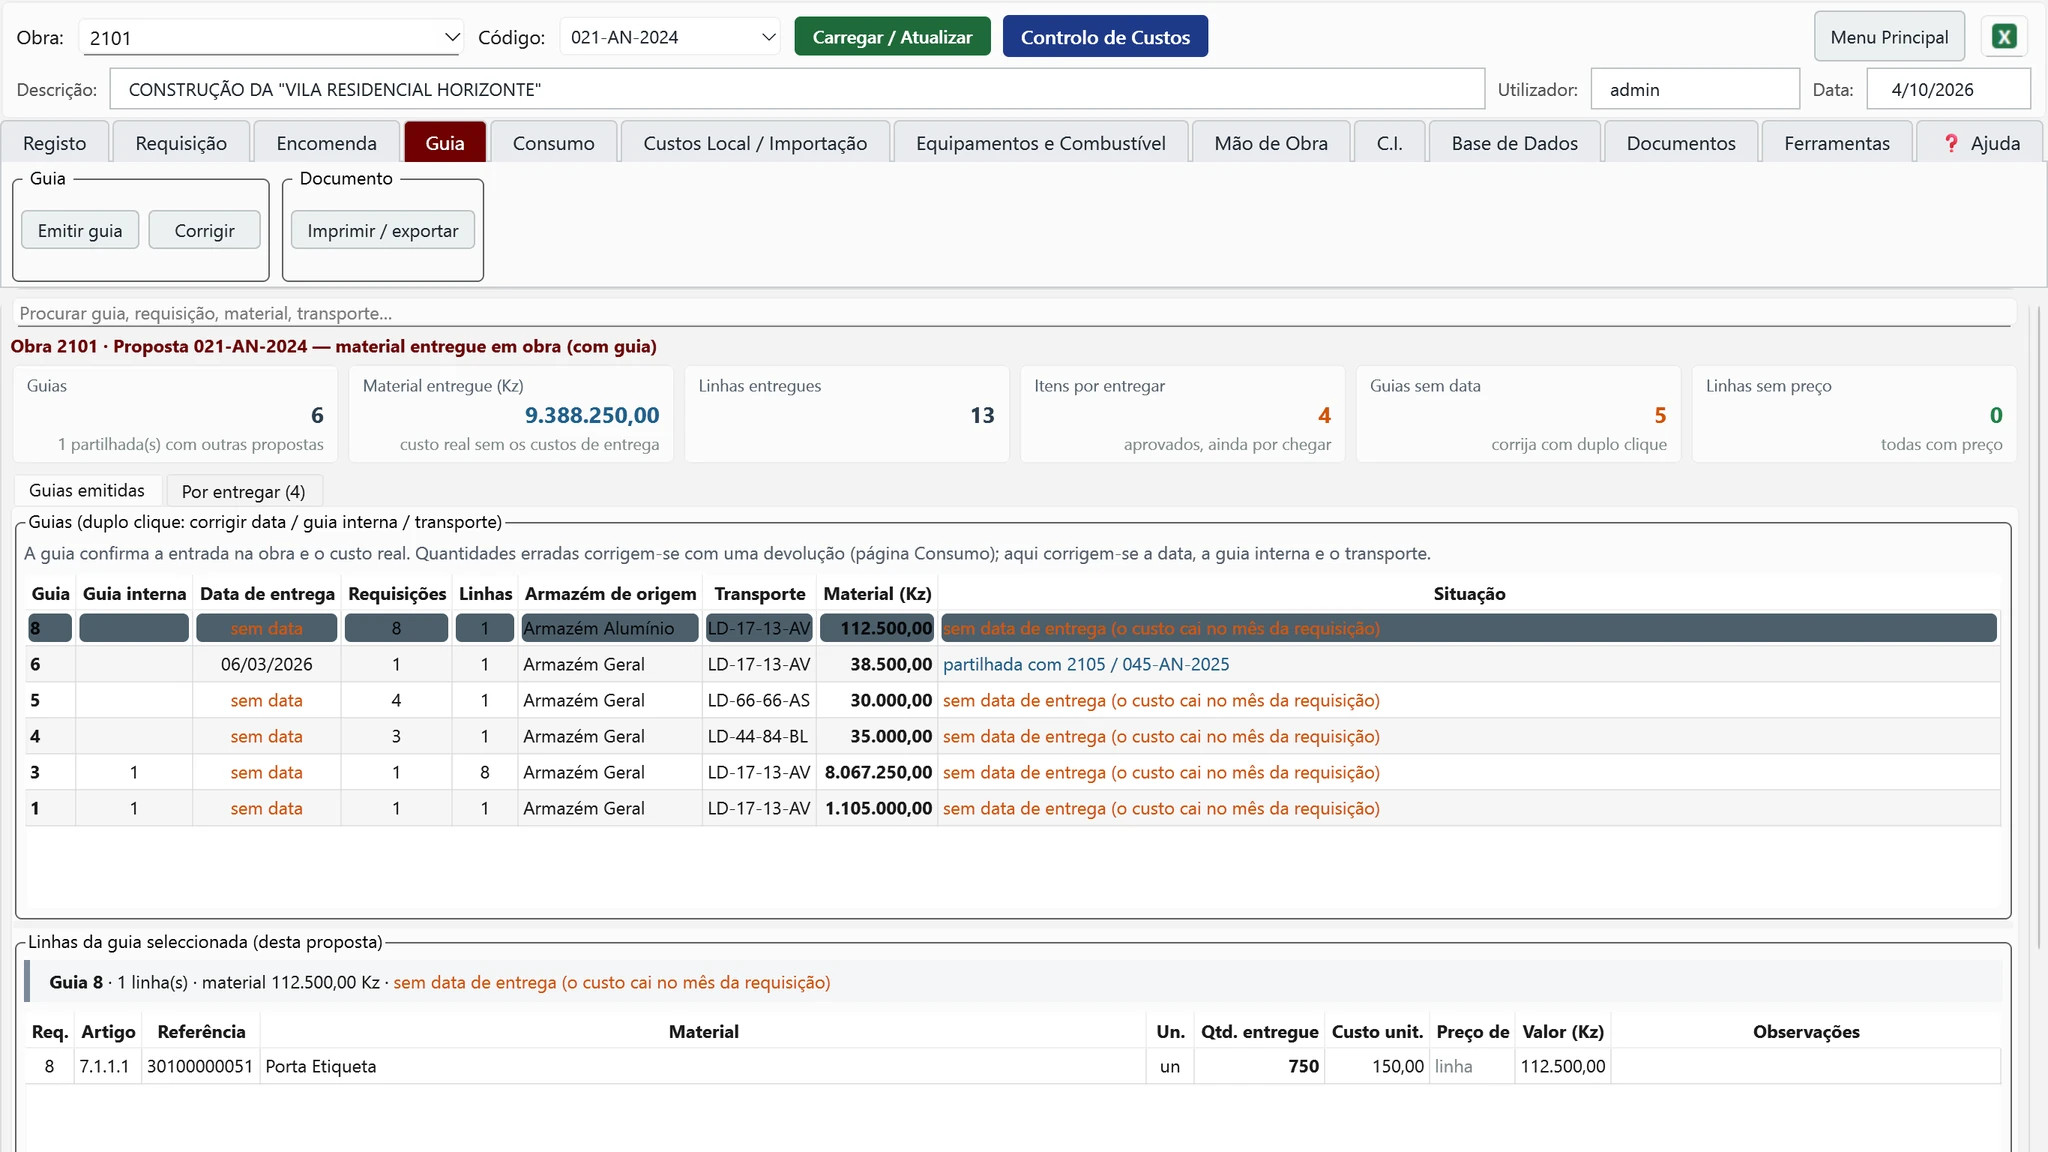
Task: Click the Emitir guia button
Action: click(80, 230)
